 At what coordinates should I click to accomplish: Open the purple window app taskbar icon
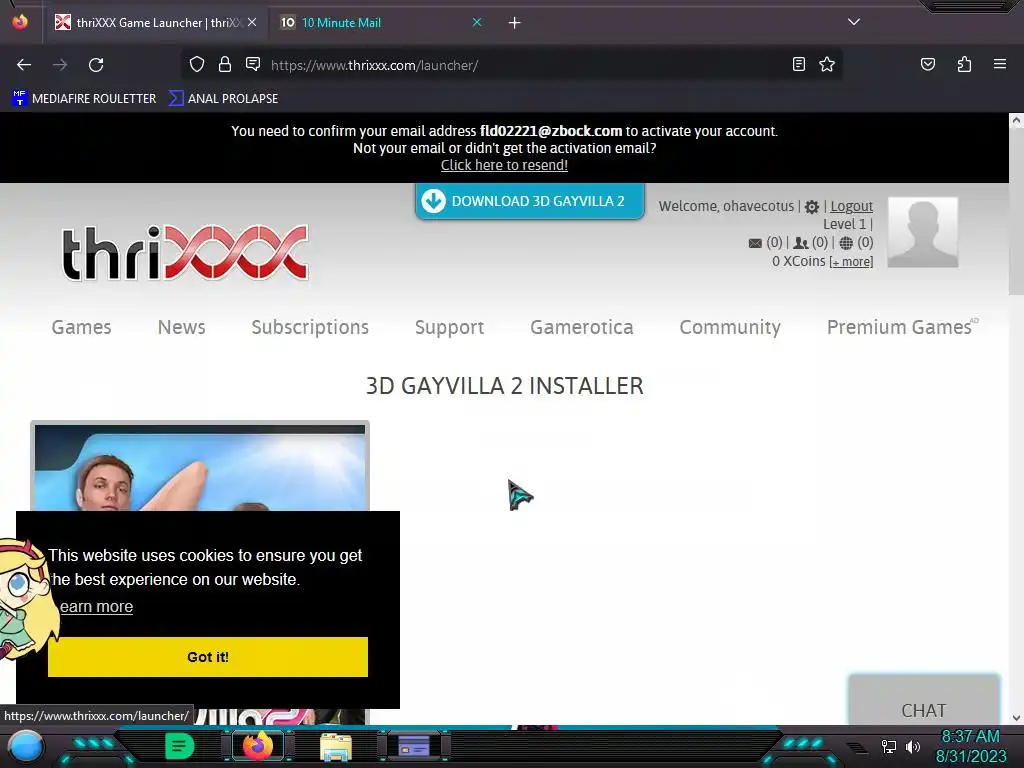[413, 746]
